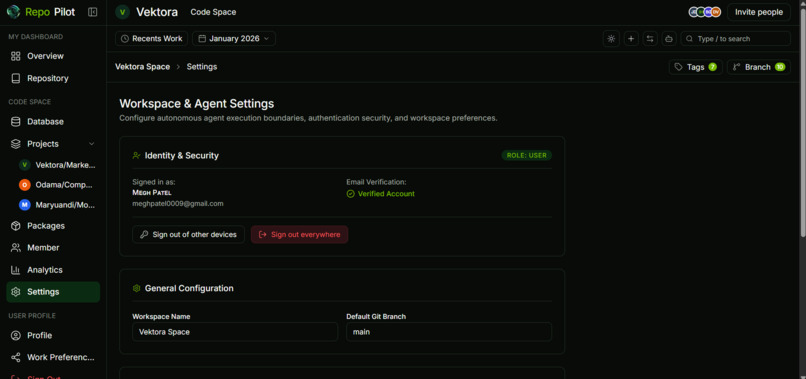806x379 pixels.
Task: Click Sign out everywhere button
Action: click(299, 234)
